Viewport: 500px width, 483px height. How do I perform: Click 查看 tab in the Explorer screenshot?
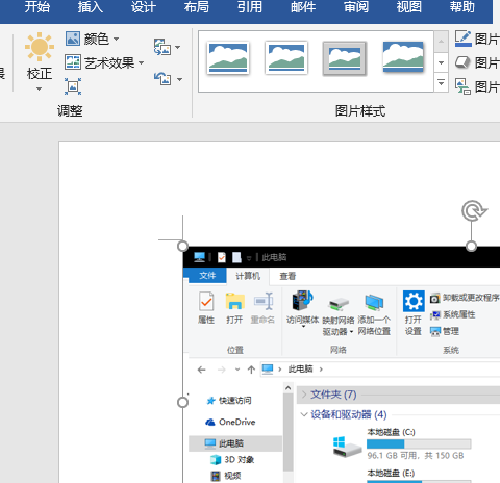[x=288, y=276]
